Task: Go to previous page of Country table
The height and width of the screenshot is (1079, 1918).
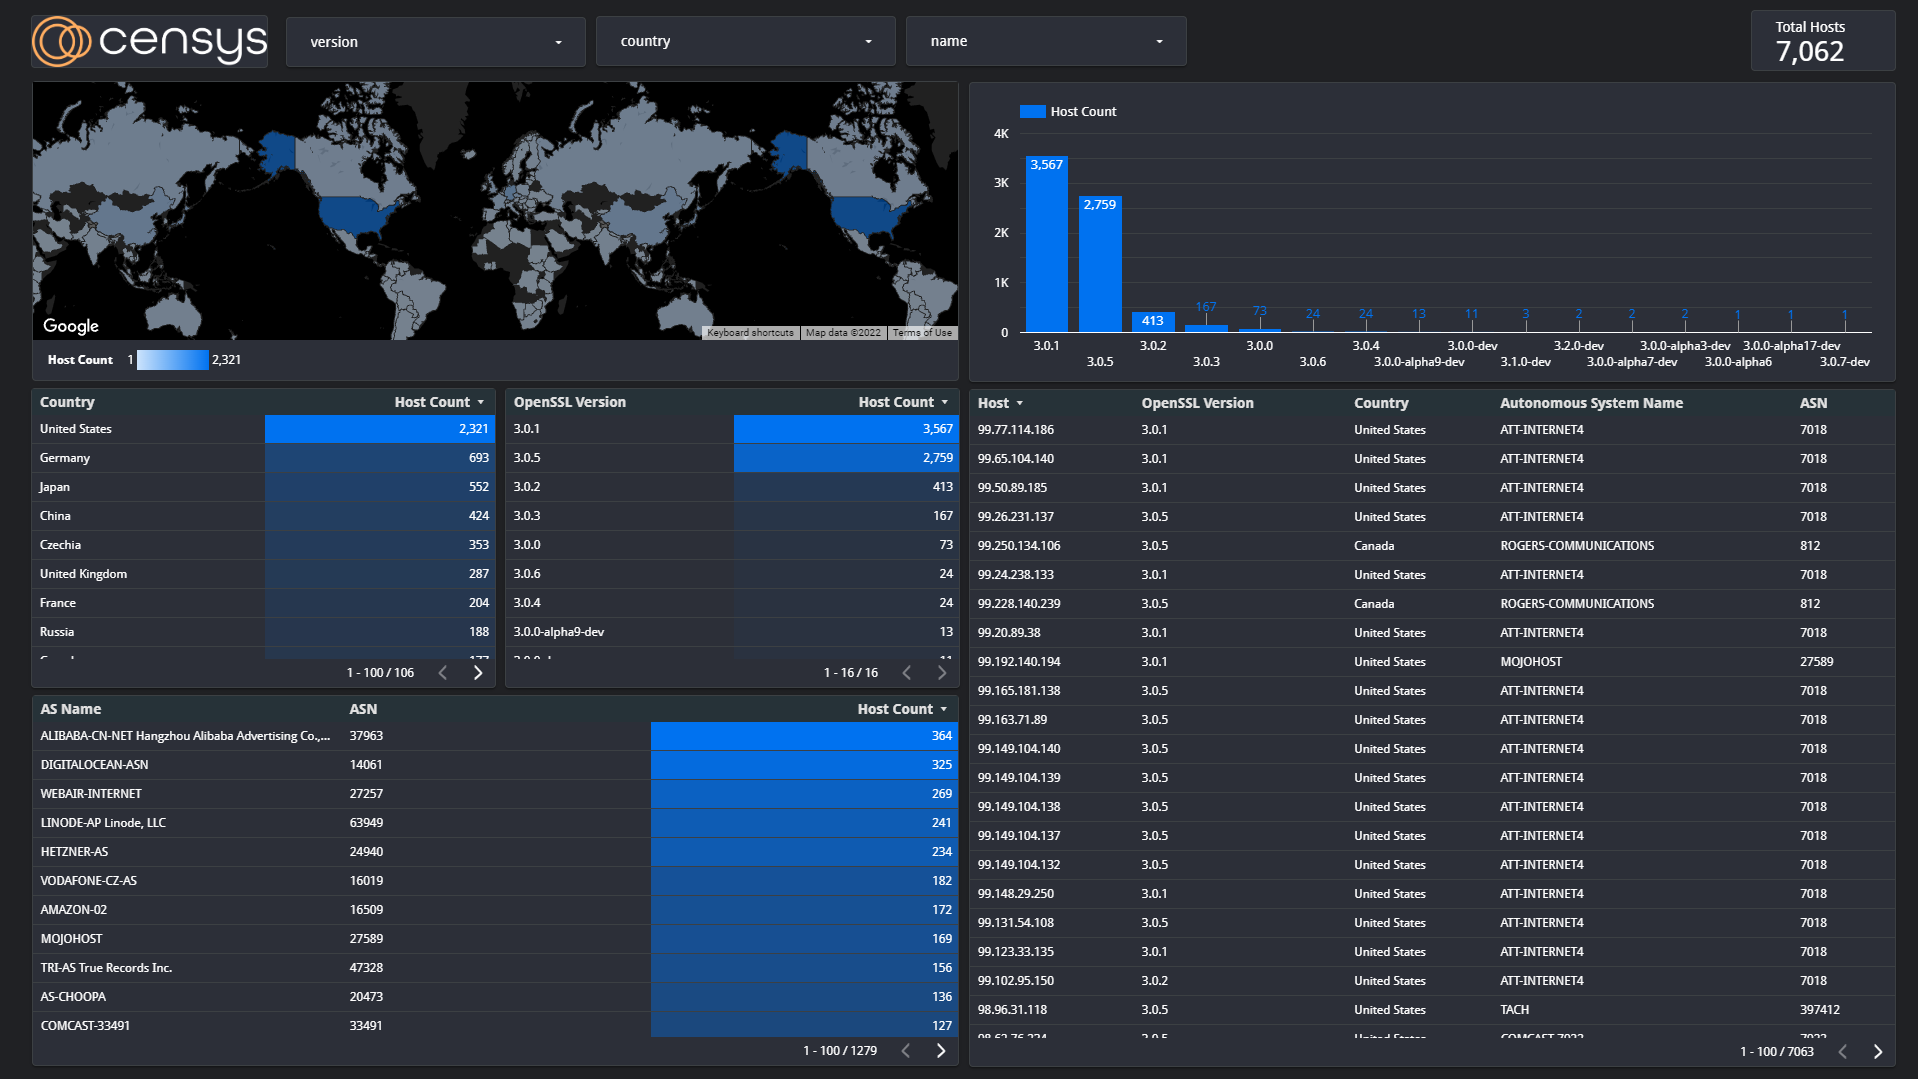Action: click(x=443, y=673)
